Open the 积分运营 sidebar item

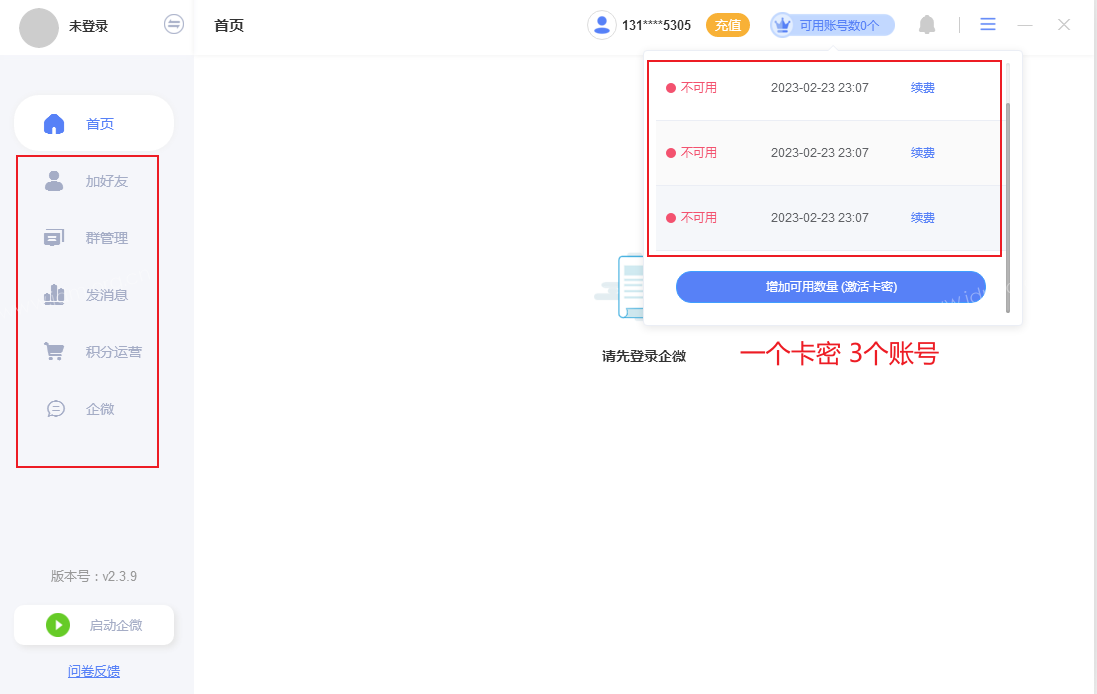click(94, 352)
